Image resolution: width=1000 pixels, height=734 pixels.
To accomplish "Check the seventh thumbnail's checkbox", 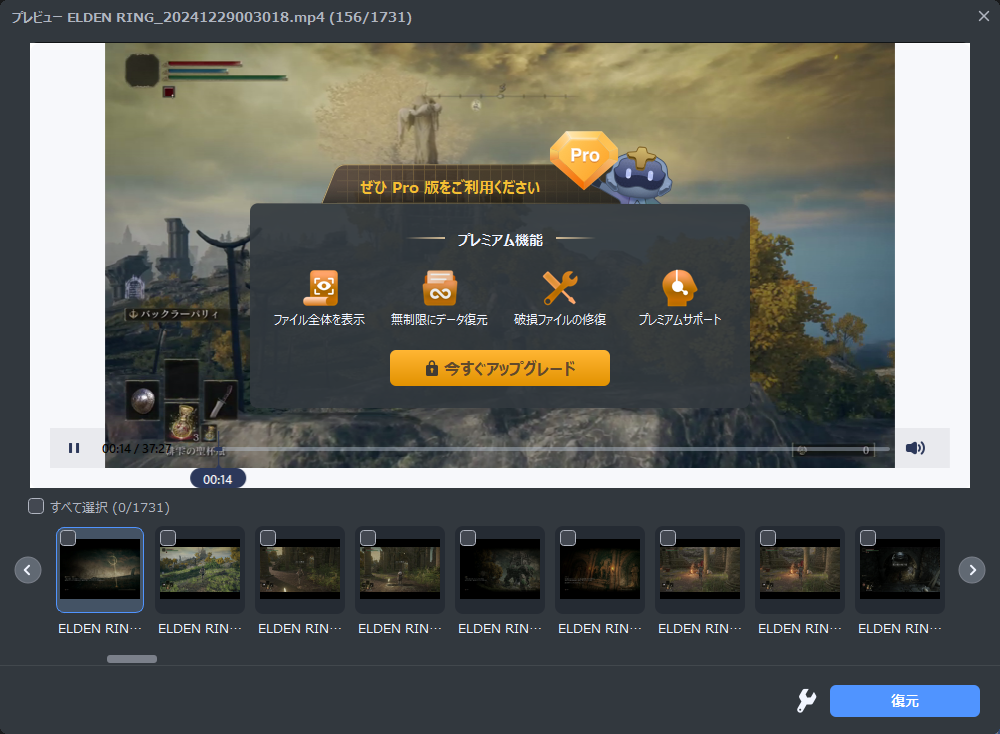I will click(668, 538).
